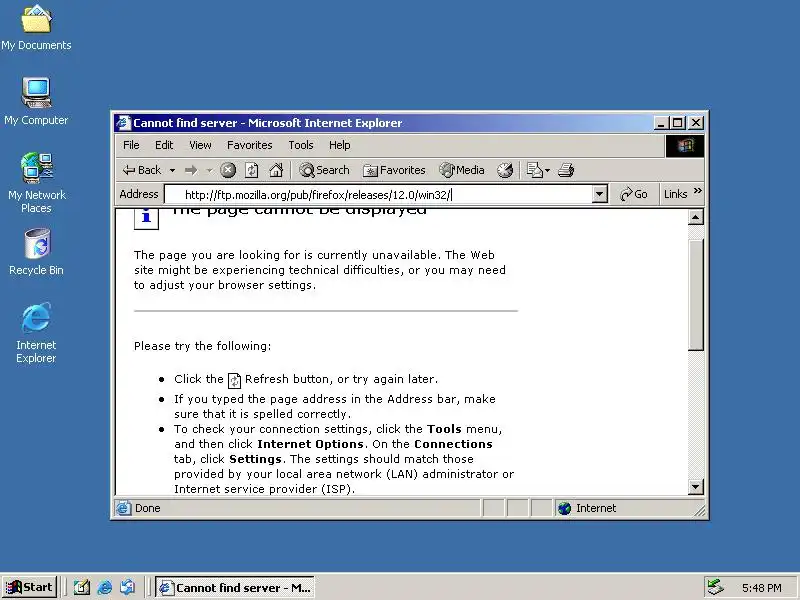Click the Windows logo throbber icon
This screenshot has height=600, width=800.
pos(685,146)
